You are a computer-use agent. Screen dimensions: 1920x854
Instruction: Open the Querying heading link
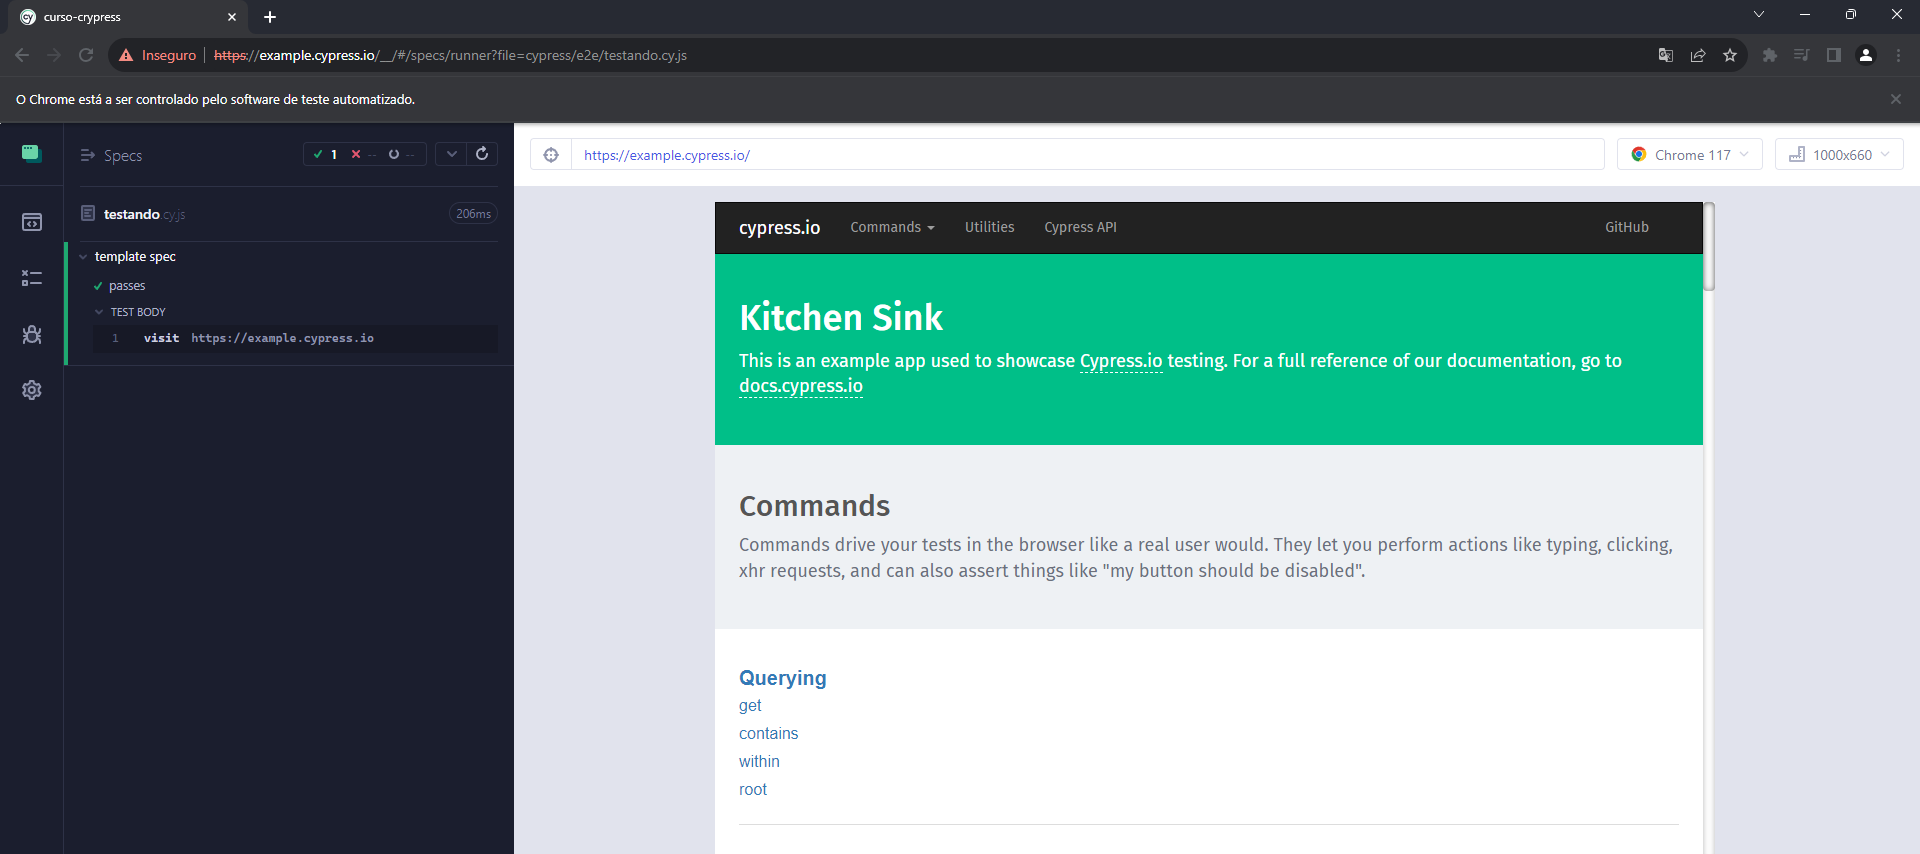(x=783, y=678)
